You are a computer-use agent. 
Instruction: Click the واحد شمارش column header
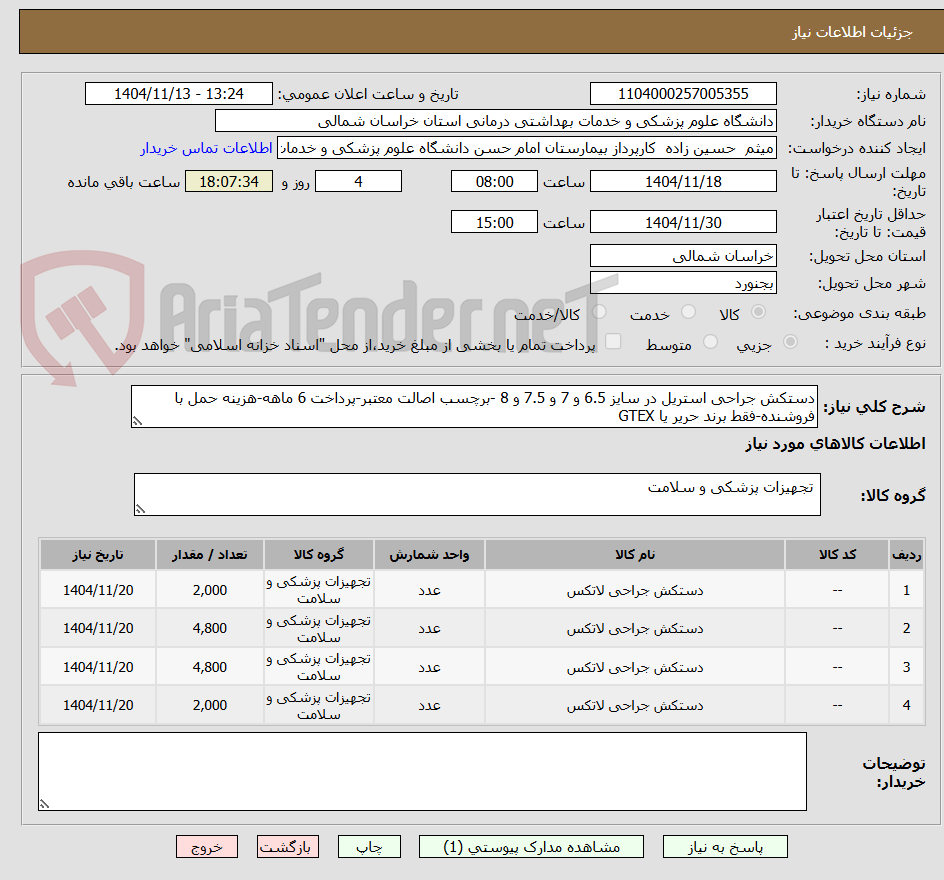click(x=429, y=554)
